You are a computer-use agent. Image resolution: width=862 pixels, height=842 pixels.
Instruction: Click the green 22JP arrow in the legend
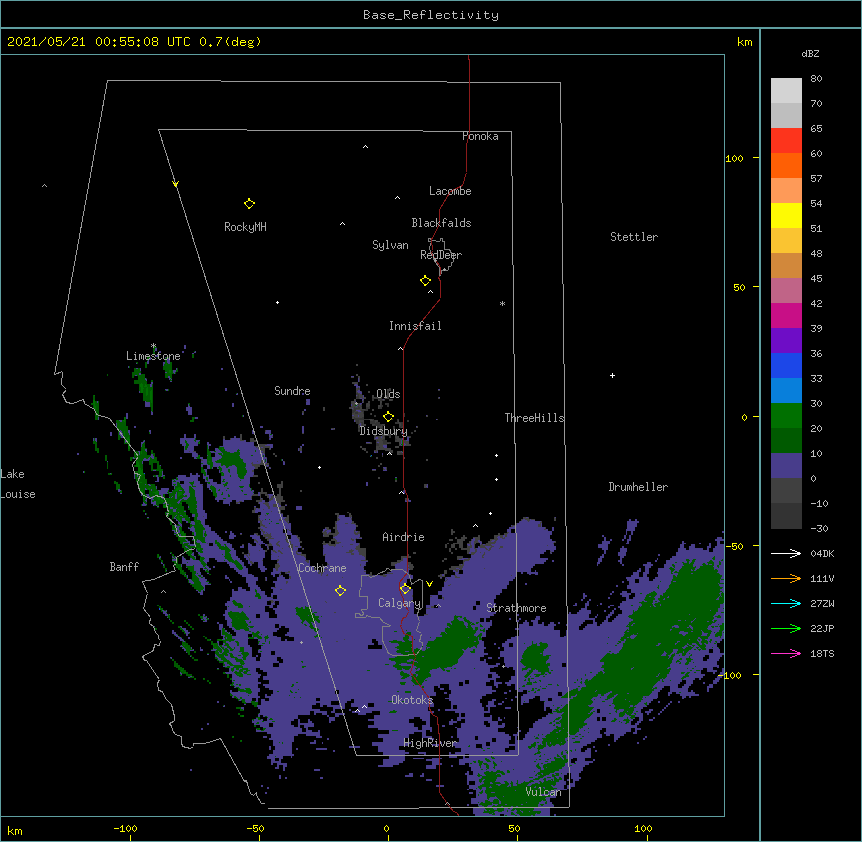[x=786, y=628]
